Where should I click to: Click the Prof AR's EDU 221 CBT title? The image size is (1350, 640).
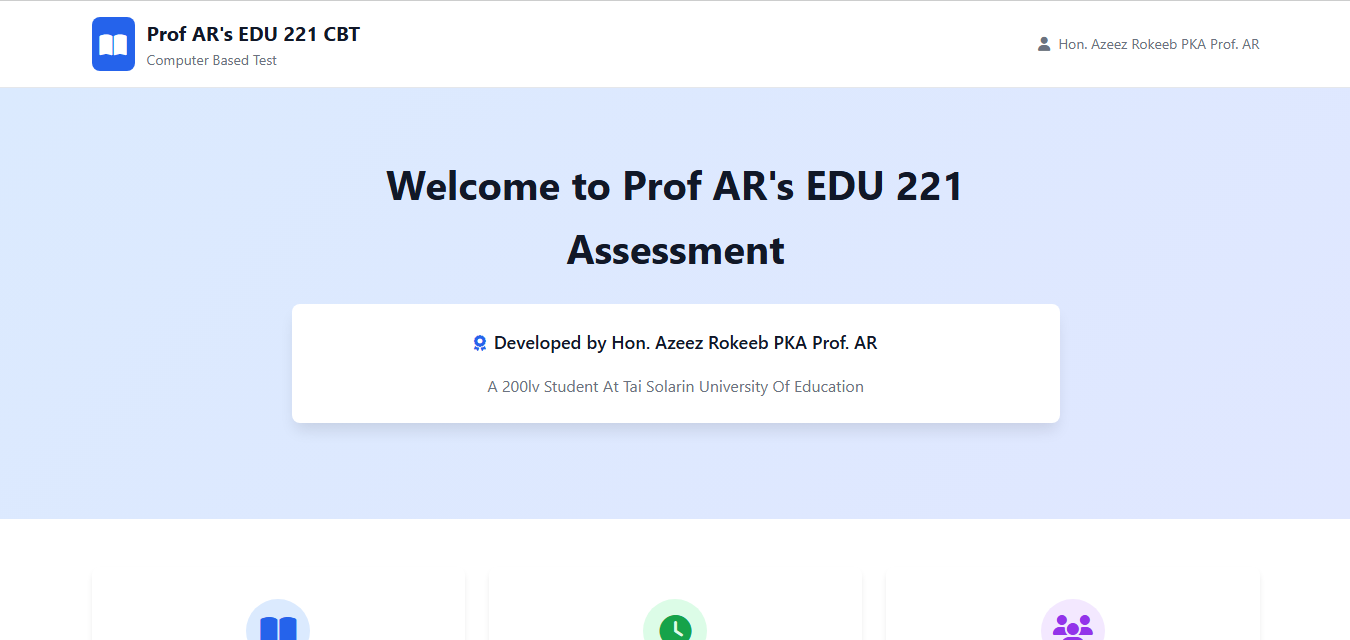(x=253, y=34)
